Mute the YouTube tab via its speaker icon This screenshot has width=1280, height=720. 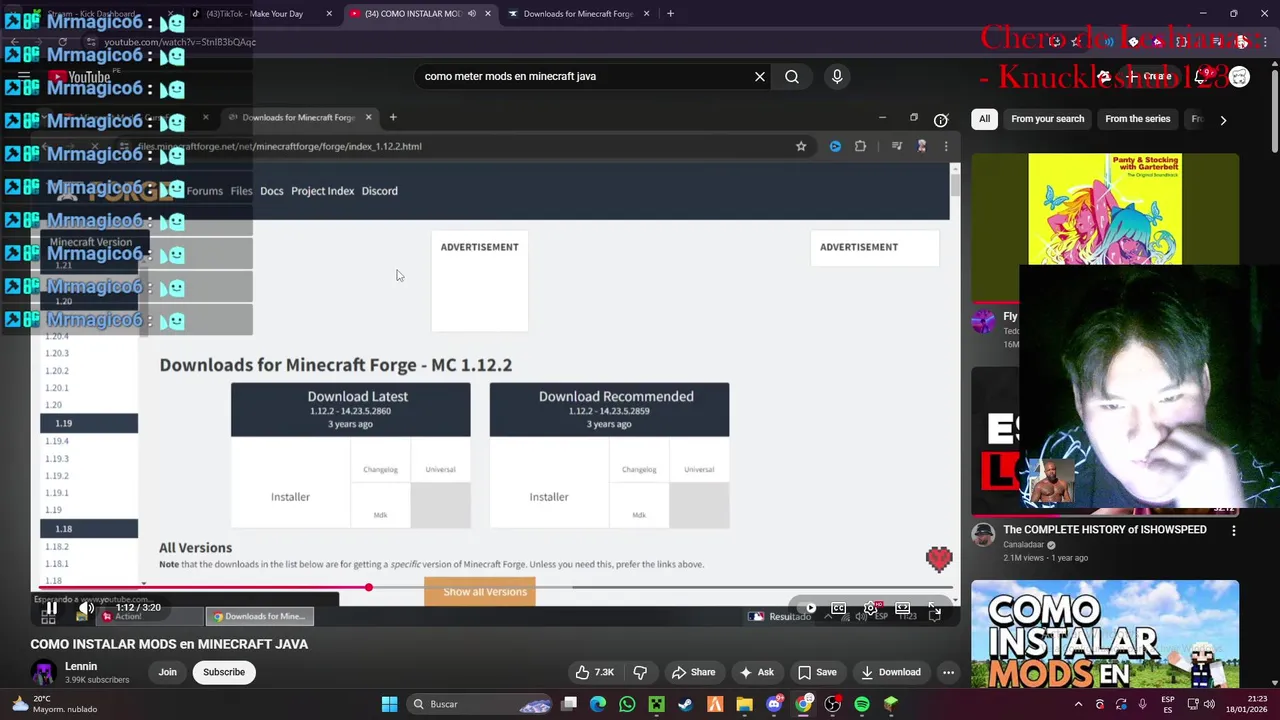pyautogui.click(x=471, y=14)
